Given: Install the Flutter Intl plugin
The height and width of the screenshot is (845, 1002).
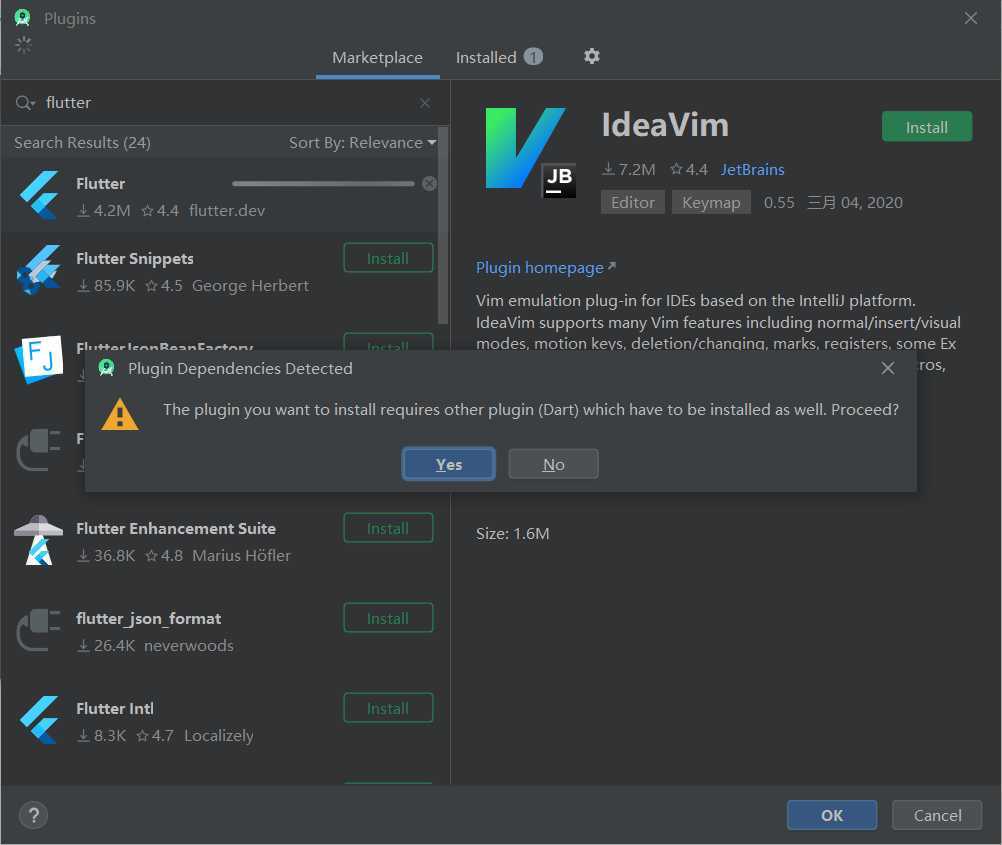Looking at the screenshot, I should (x=388, y=708).
